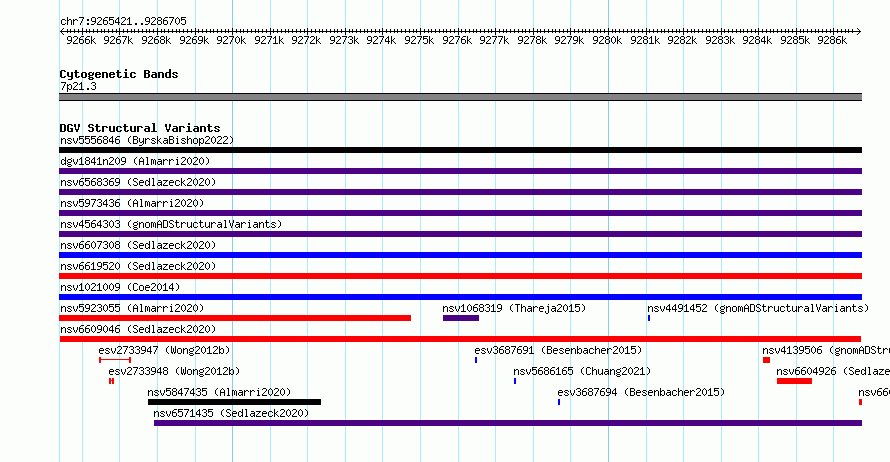This screenshot has width=890, height=462.
Task: Select the black nsv5556846 variant bar
Action: pos(460,150)
